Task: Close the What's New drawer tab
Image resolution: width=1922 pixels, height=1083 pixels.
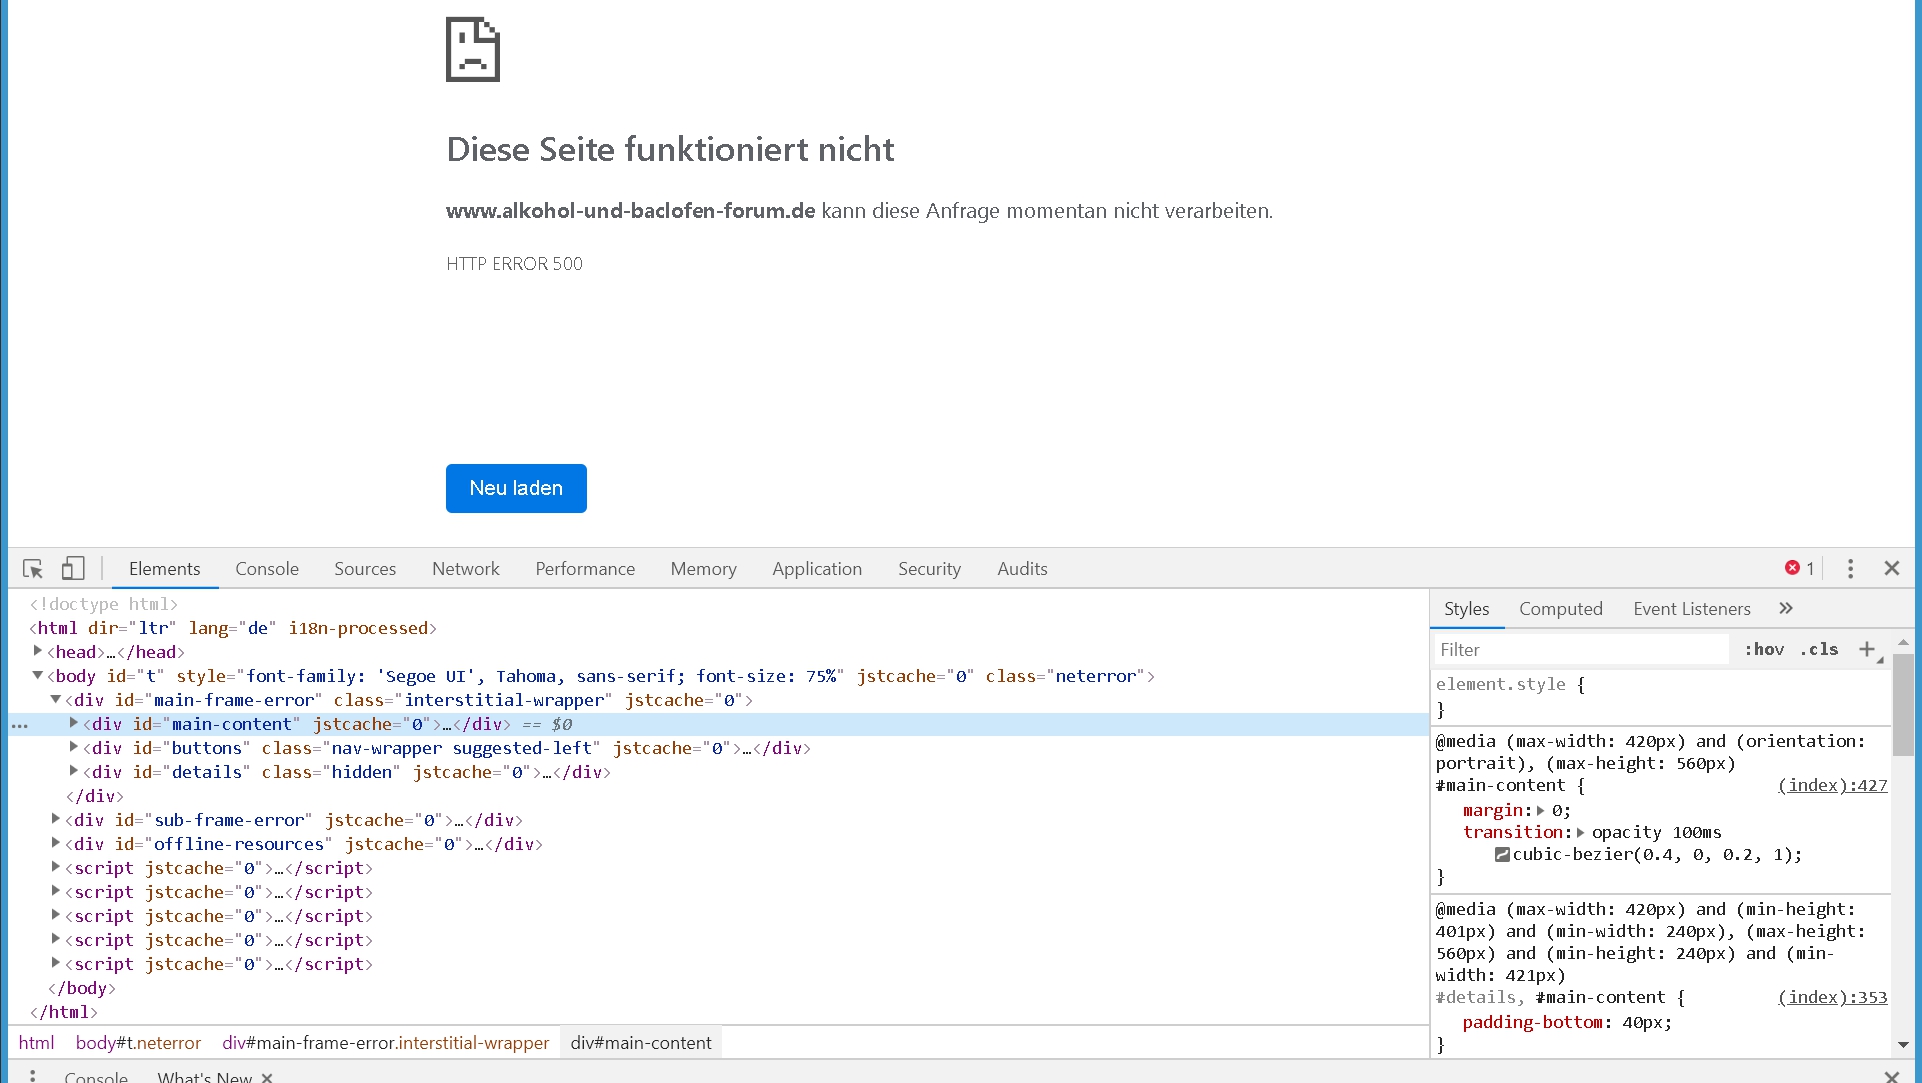Action: tap(267, 1077)
